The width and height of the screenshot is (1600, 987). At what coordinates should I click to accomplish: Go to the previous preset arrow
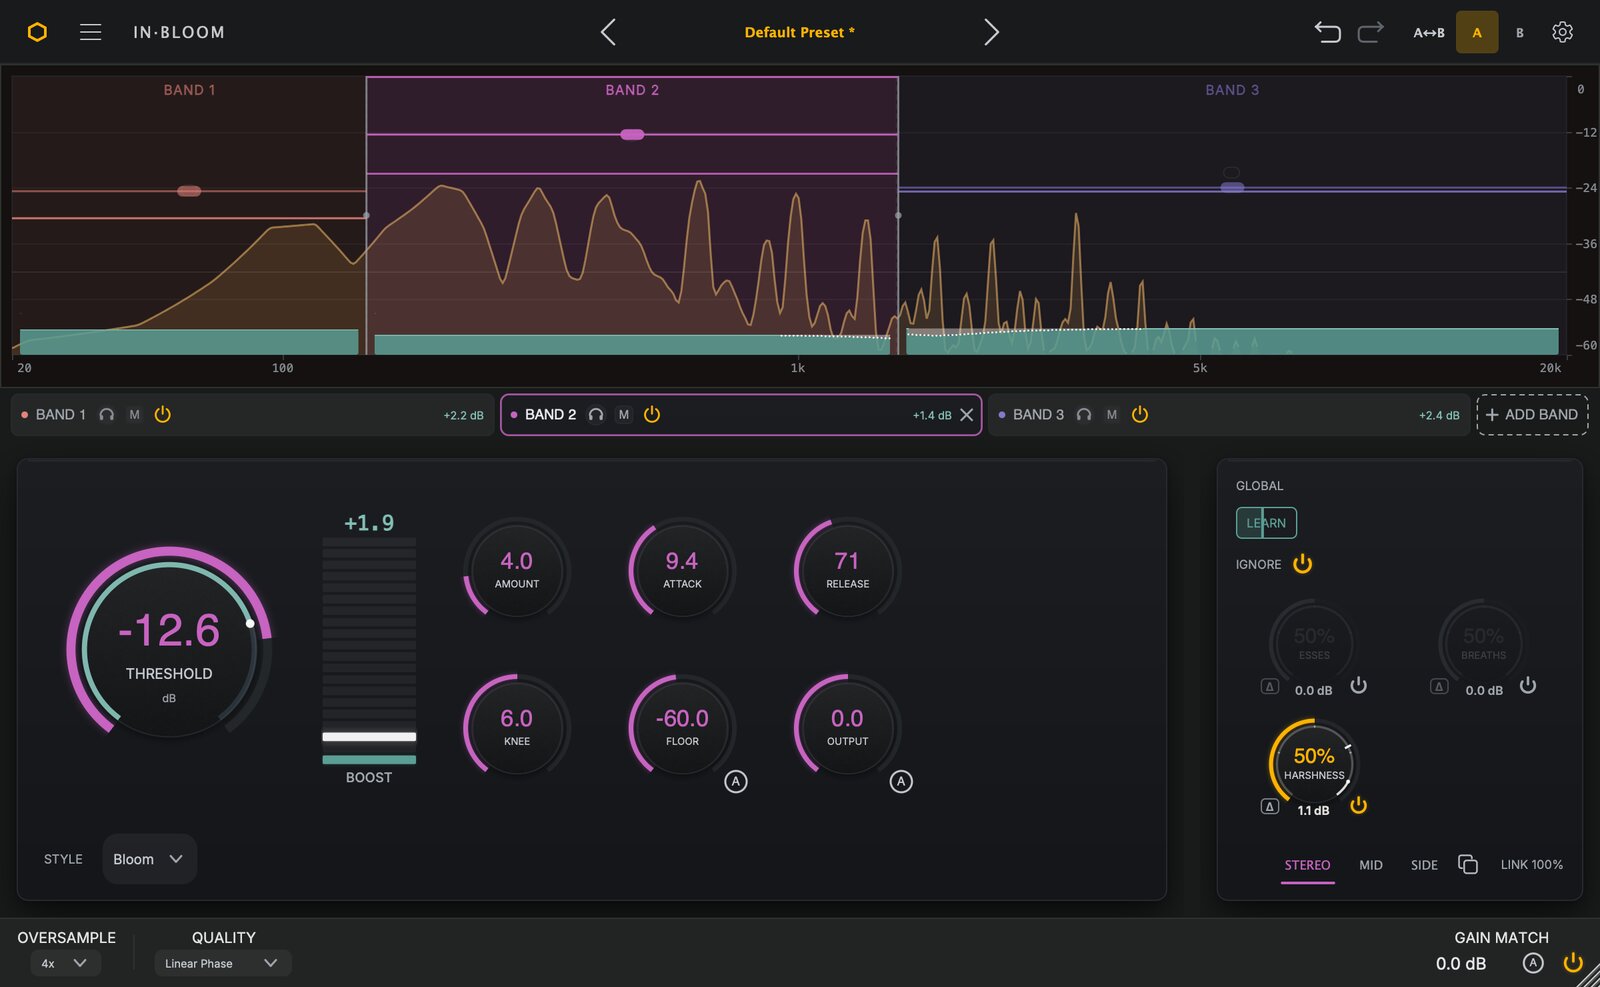(608, 32)
